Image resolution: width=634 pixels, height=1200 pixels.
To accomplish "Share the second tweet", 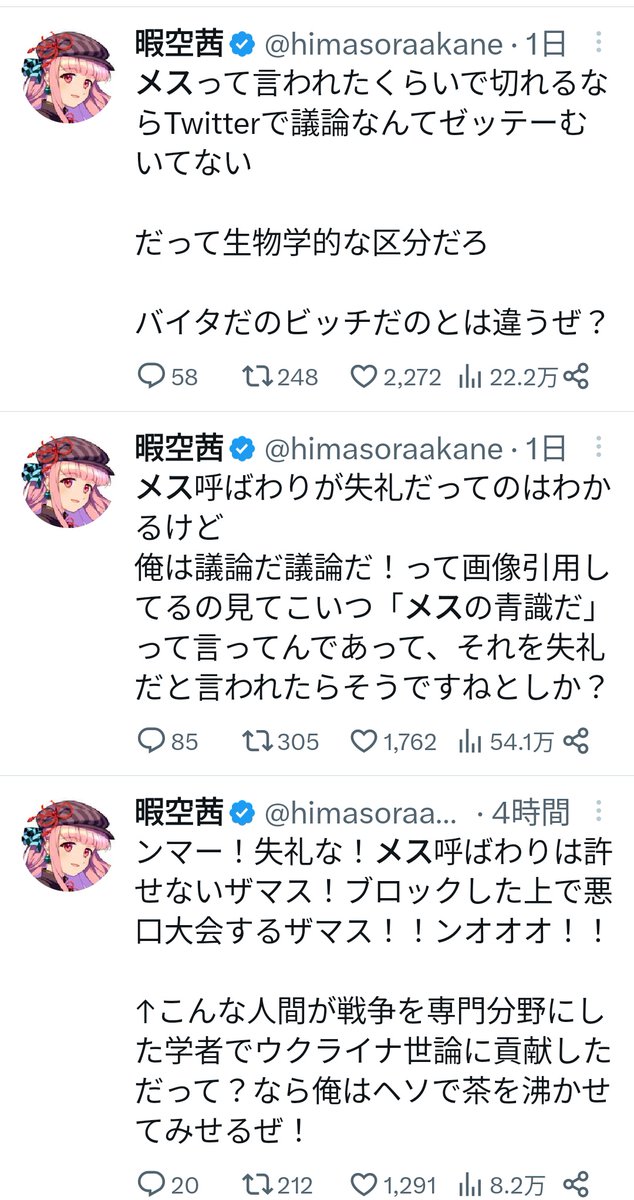I will 576,741.
